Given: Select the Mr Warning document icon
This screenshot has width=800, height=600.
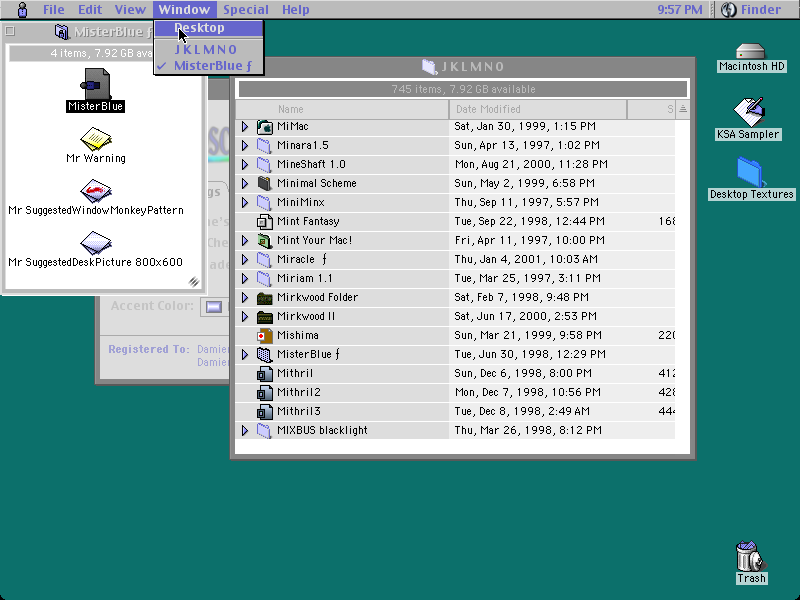Looking at the screenshot, I should [95, 138].
